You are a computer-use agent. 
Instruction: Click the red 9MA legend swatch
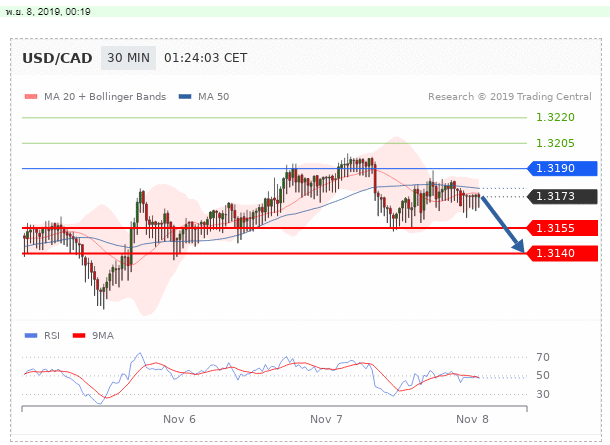[x=79, y=335]
